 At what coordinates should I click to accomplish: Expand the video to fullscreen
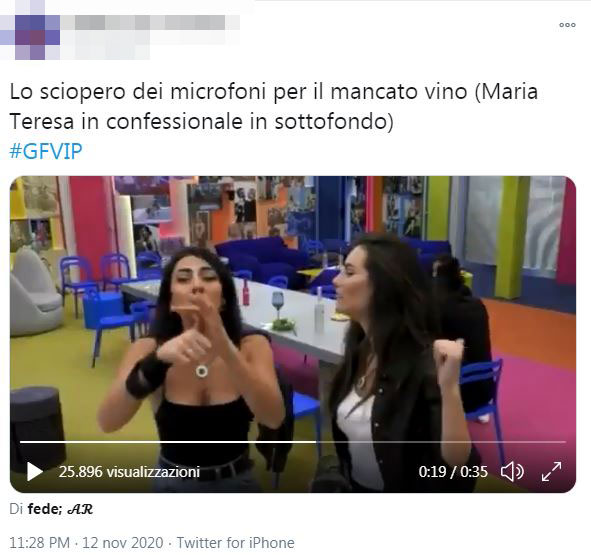(551, 472)
